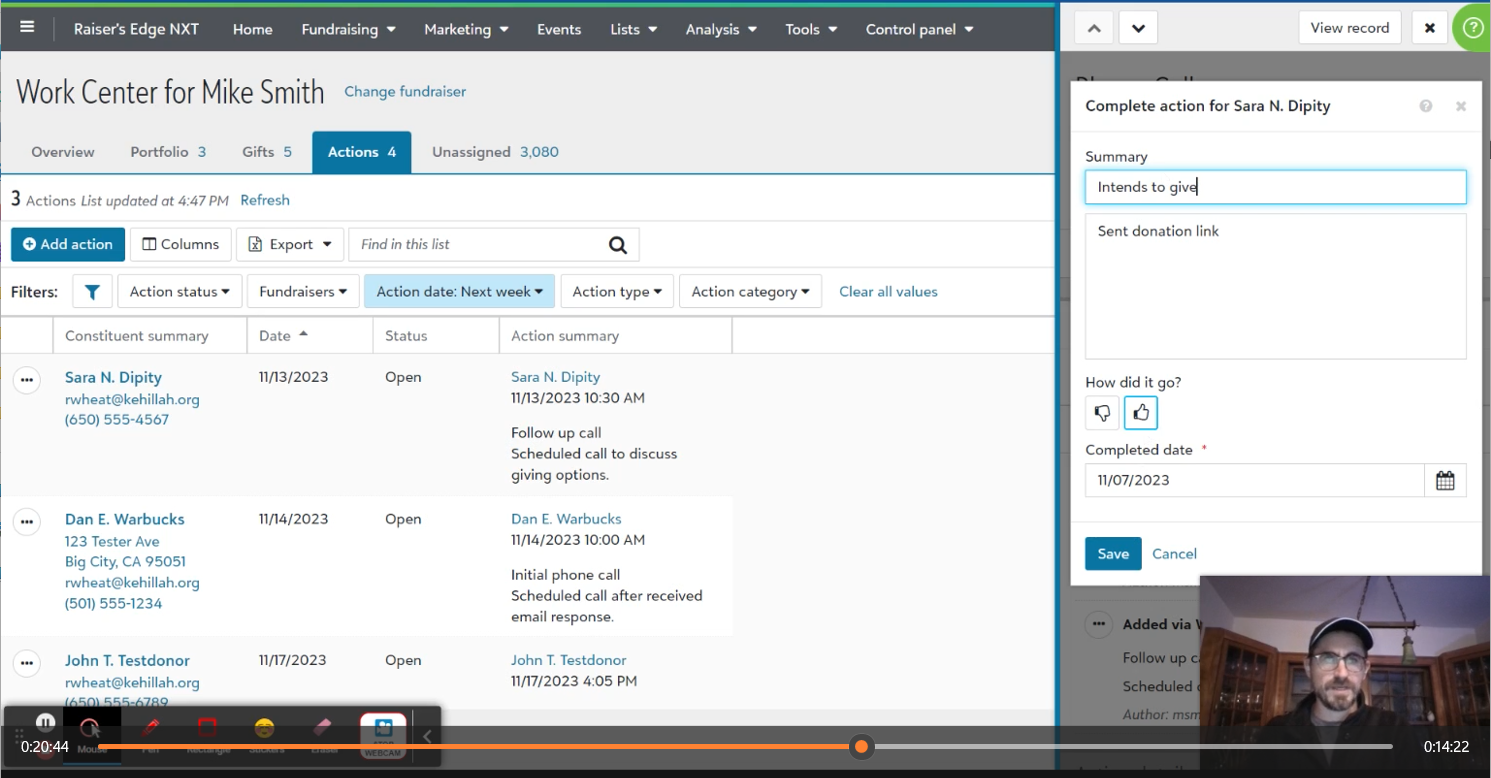Click the Add action button
Screen dimensions: 1491x778
(x=68, y=244)
